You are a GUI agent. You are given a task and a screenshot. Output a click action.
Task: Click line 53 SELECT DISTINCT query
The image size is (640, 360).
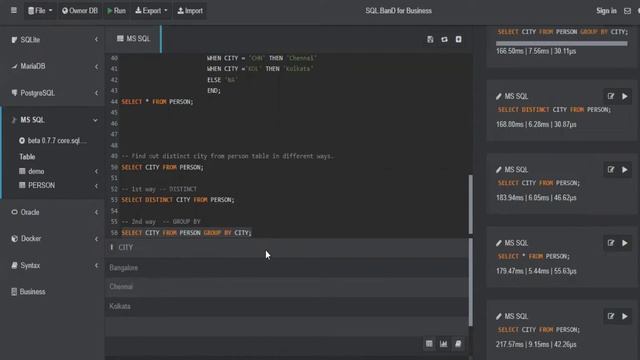178,200
